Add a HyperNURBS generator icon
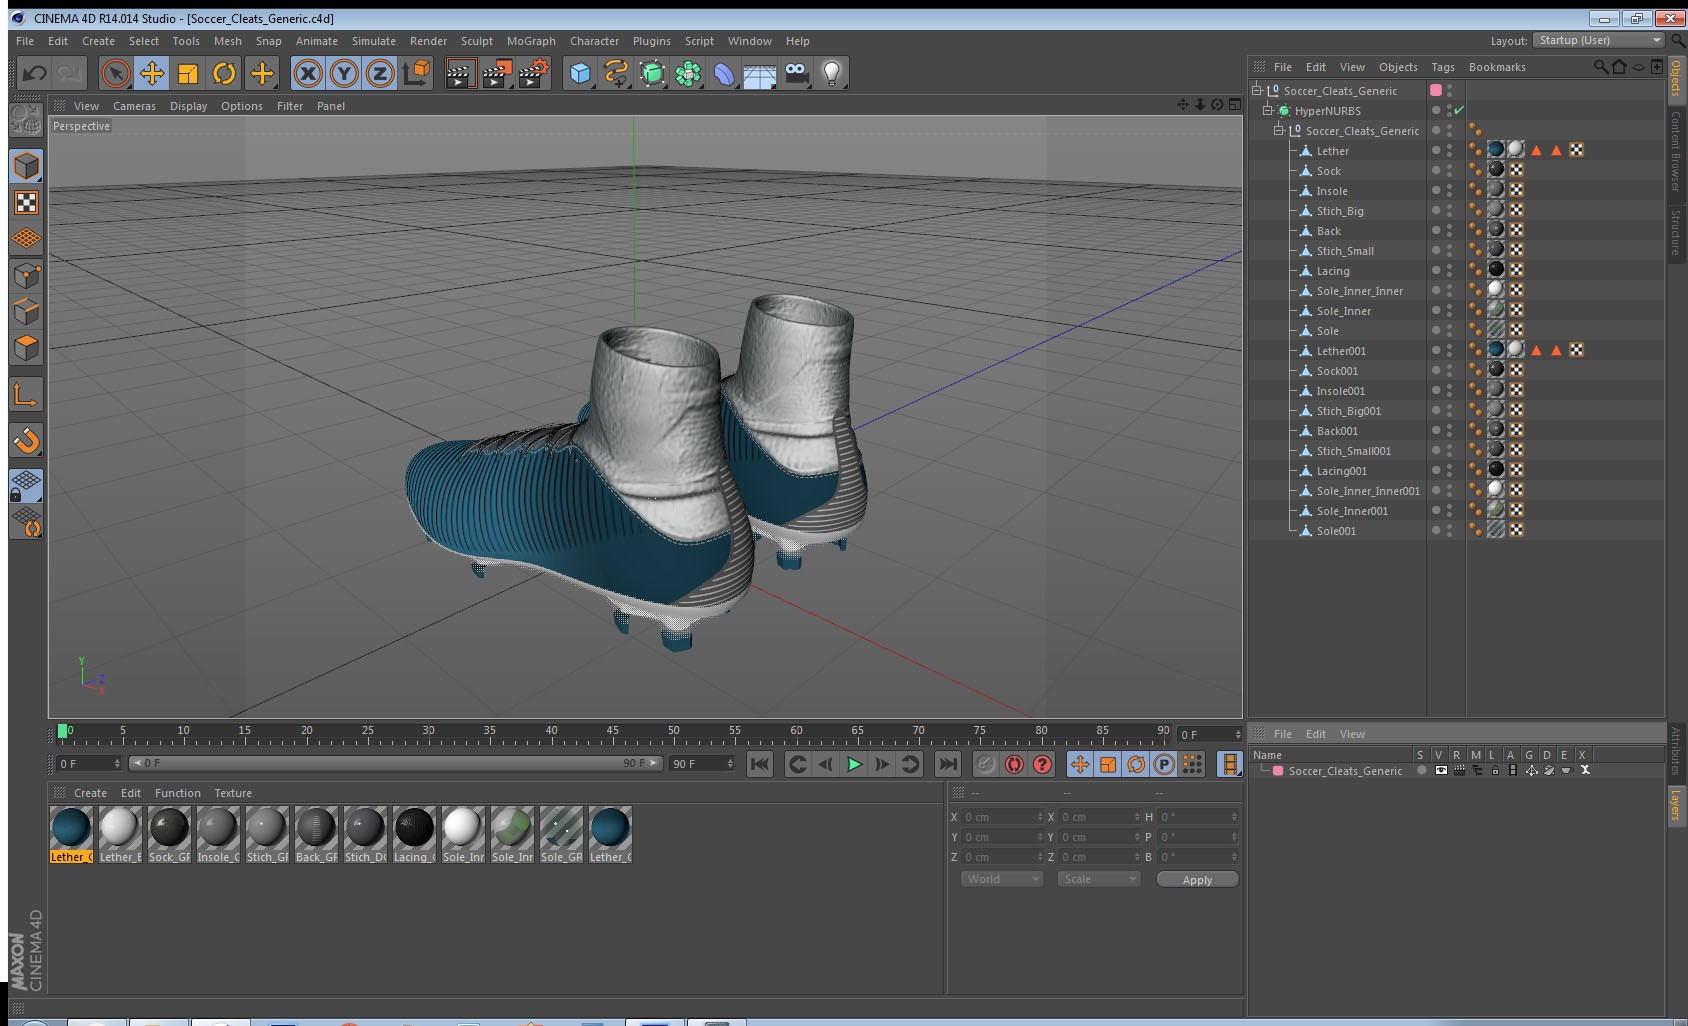This screenshot has height=1026, width=1688. pyautogui.click(x=652, y=73)
